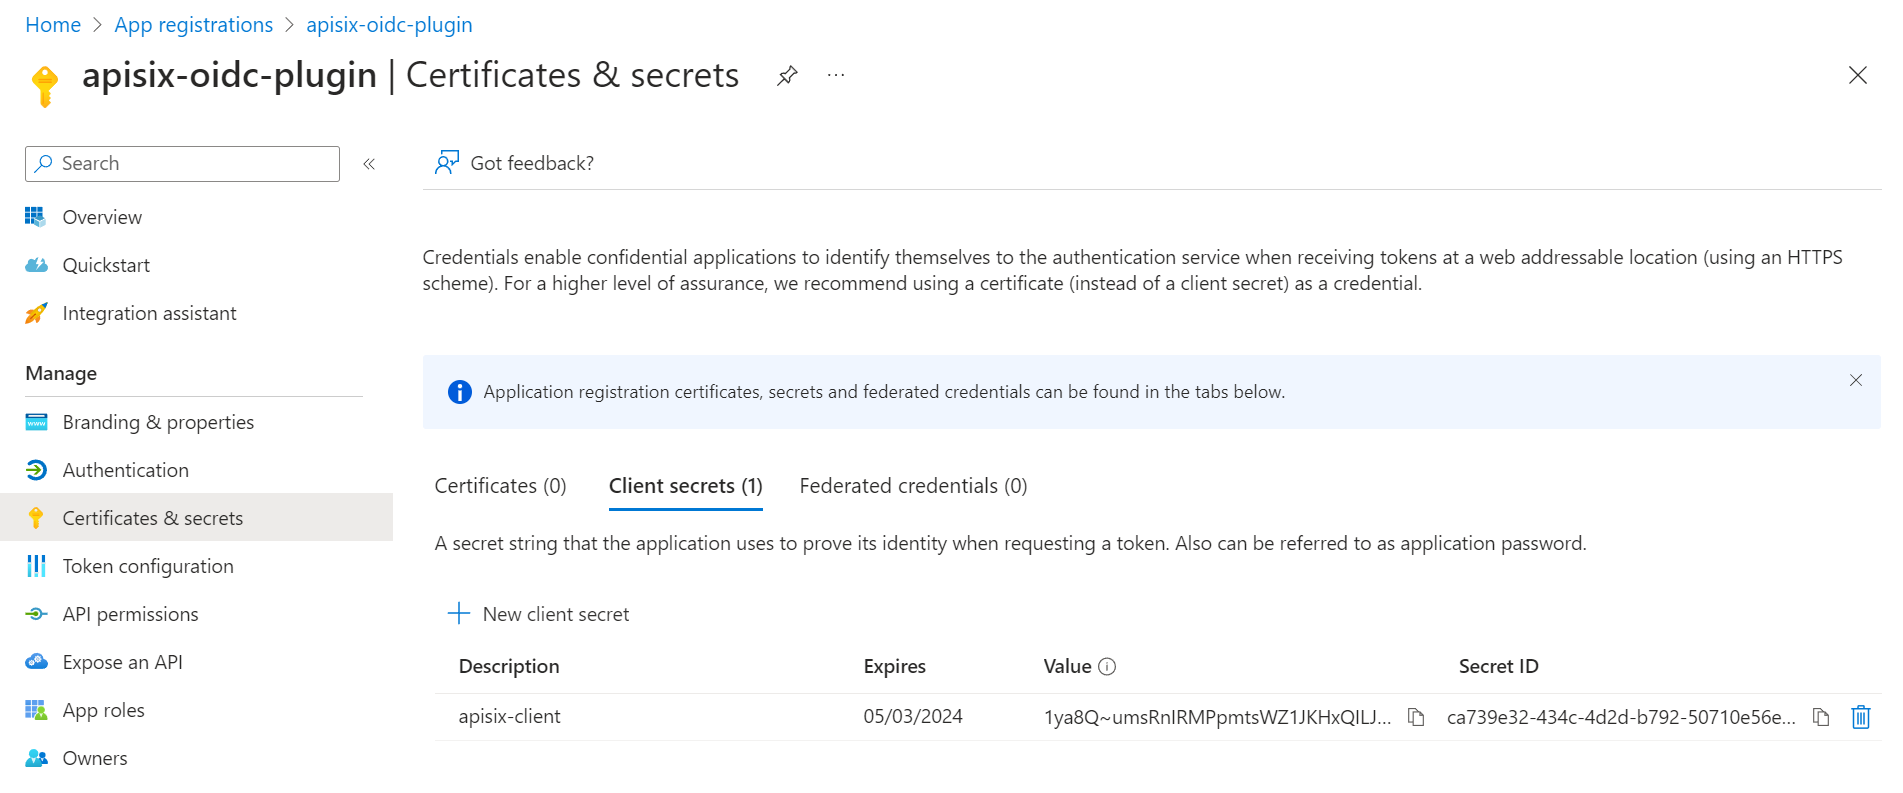Click the Quickstart cloud icon
This screenshot has width=1903, height=793.
click(36, 265)
